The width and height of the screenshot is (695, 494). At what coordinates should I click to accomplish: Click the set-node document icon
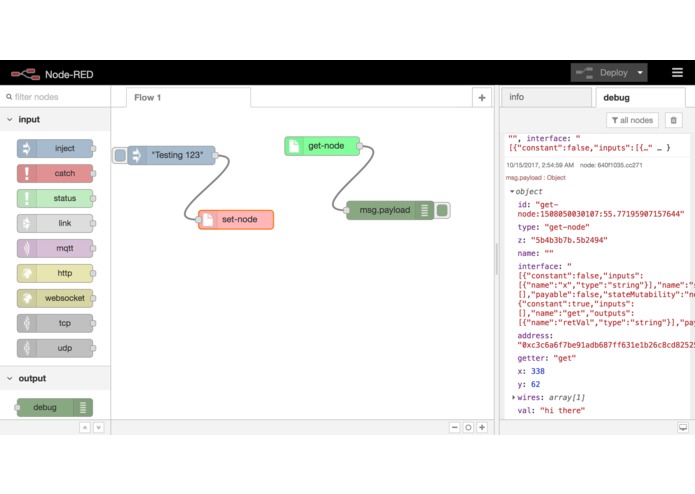[207, 219]
